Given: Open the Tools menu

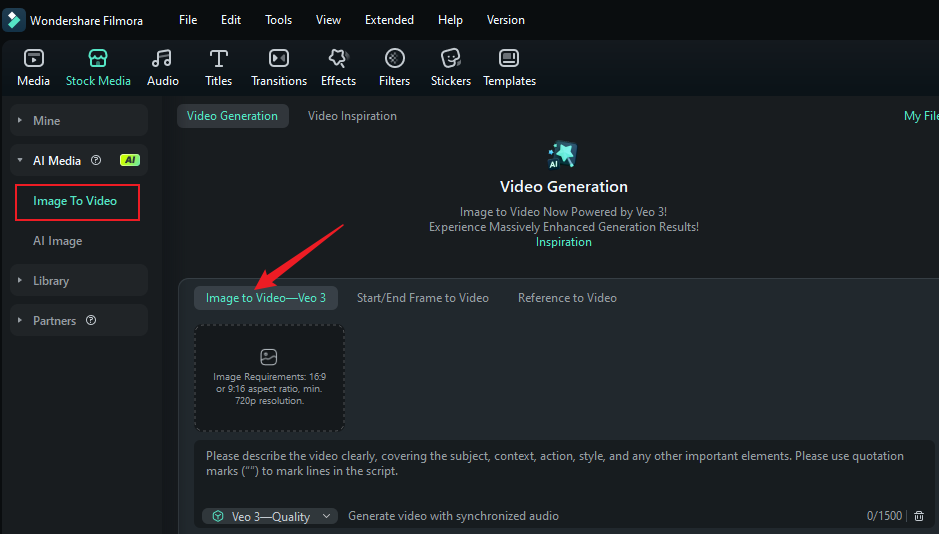Looking at the screenshot, I should pos(278,20).
